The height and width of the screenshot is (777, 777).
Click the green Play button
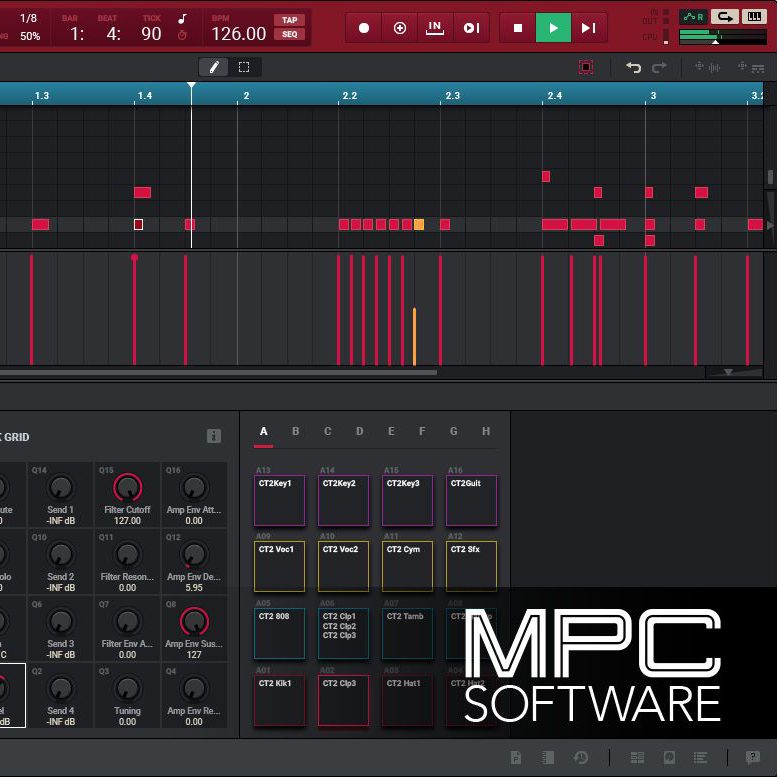[x=553, y=28]
